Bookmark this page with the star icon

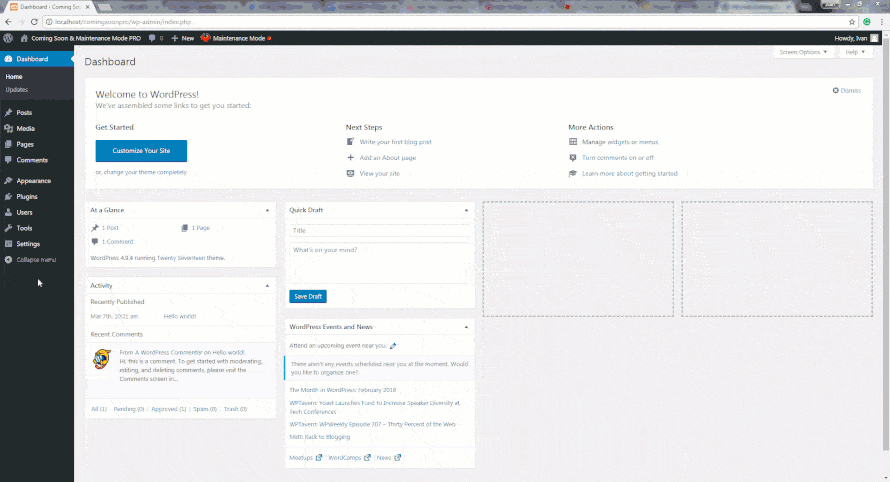851,22
